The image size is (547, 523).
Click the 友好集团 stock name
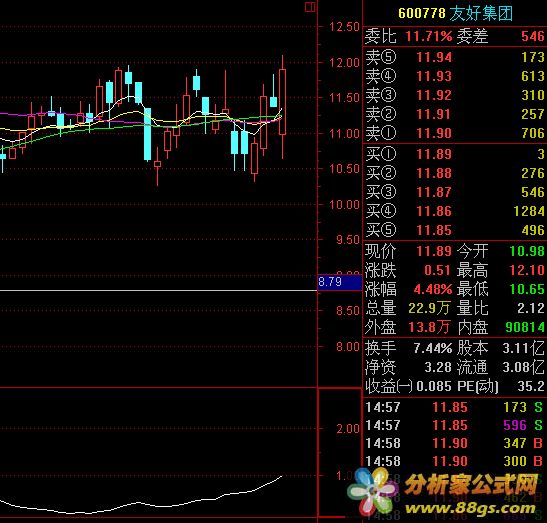481,13
